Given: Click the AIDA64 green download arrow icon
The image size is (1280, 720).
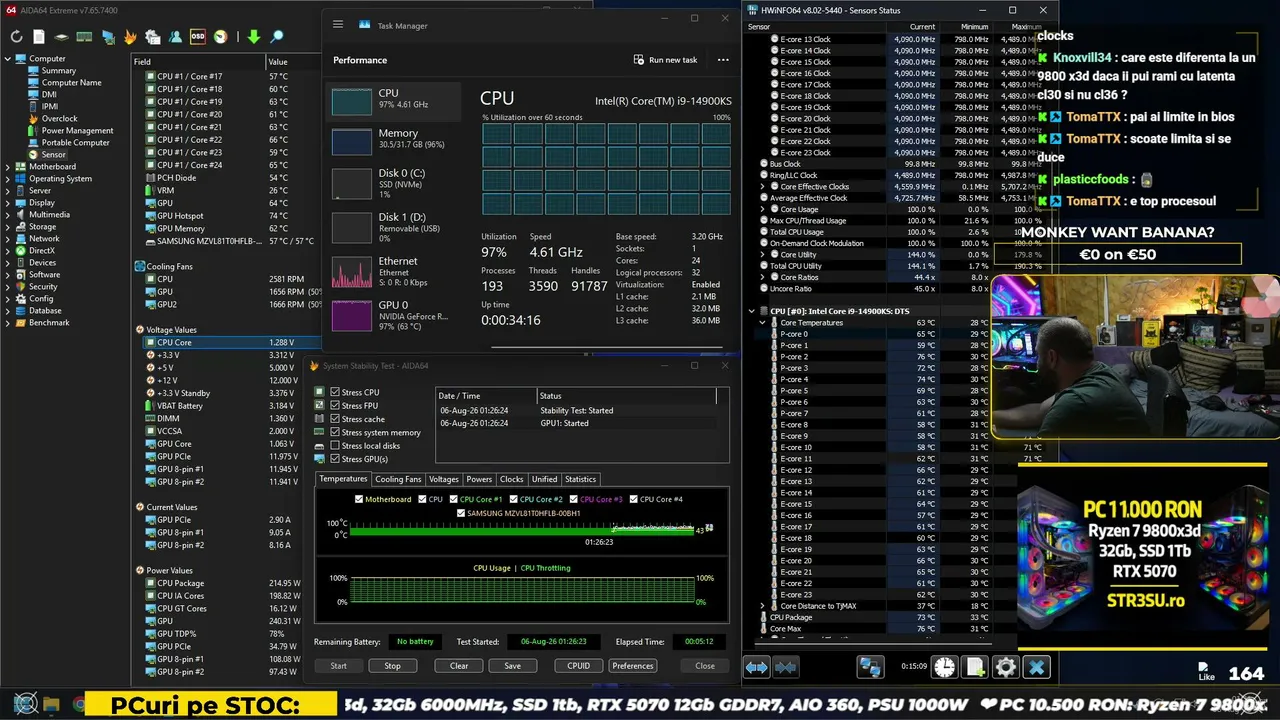Looking at the screenshot, I should tap(254, 37).
